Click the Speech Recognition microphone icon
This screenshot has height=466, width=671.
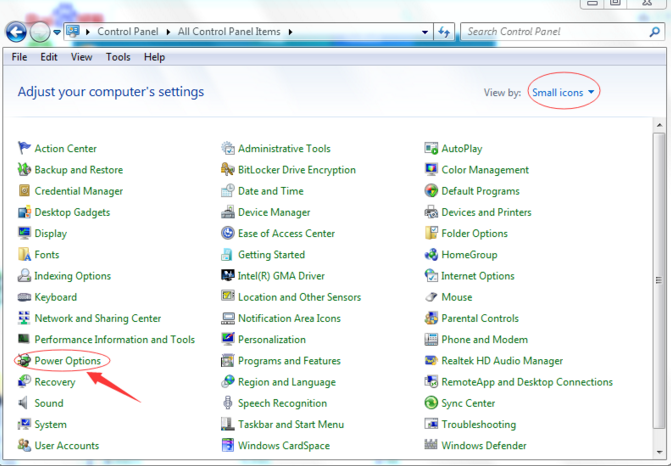click(x=228, y=403)
